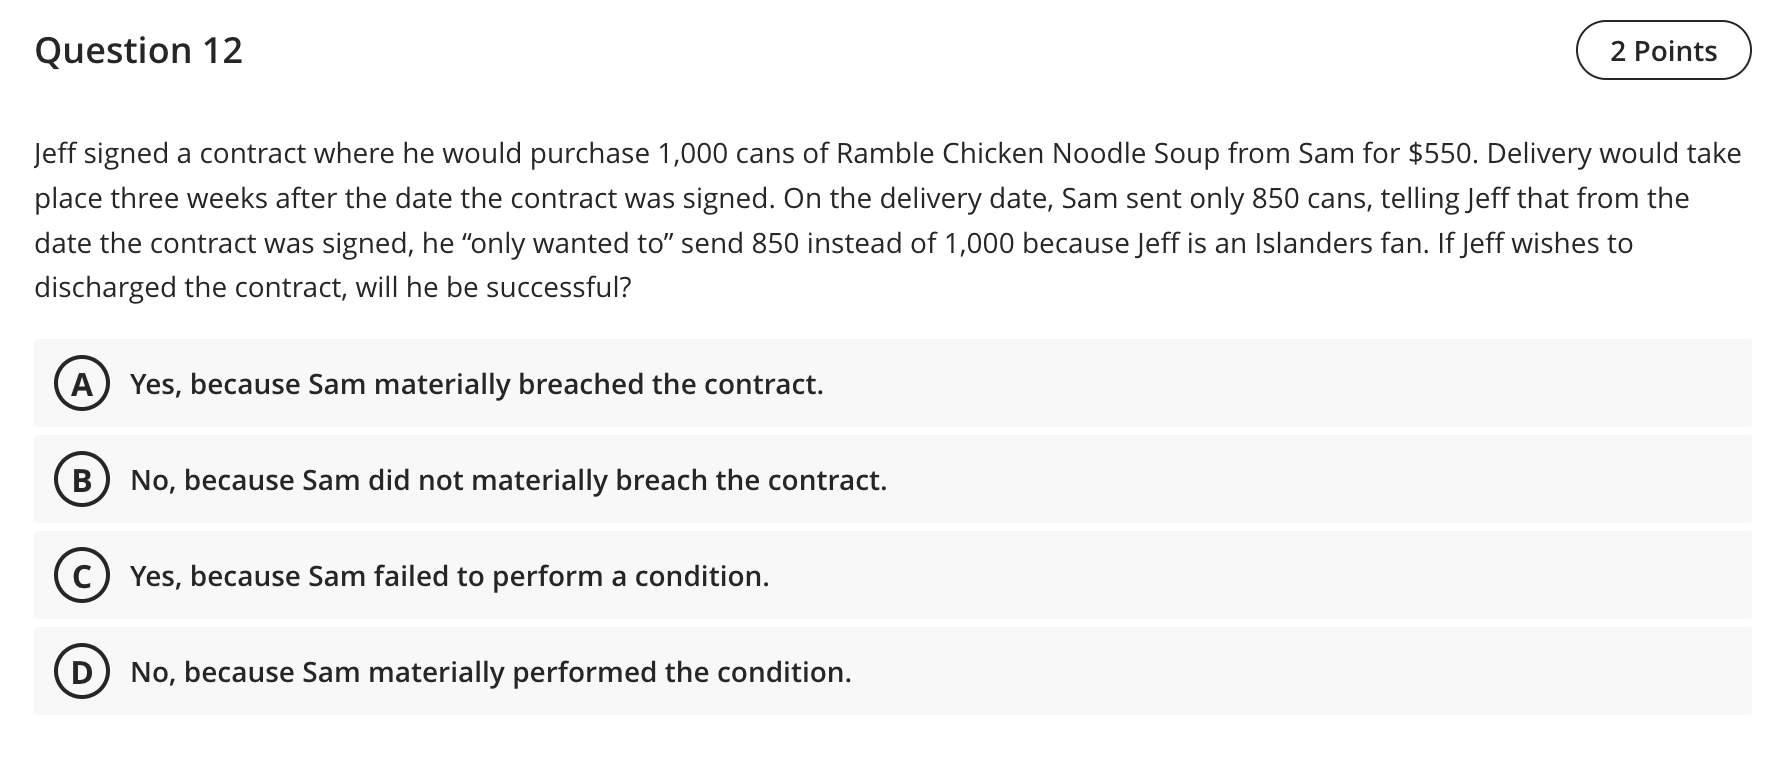
Task: Click the 'Question 12' heading
Action: coord(138,50)
